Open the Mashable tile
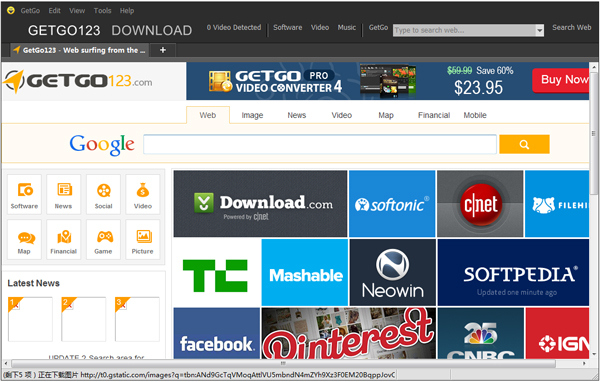 pyautogui.click(x=305, y=273)
